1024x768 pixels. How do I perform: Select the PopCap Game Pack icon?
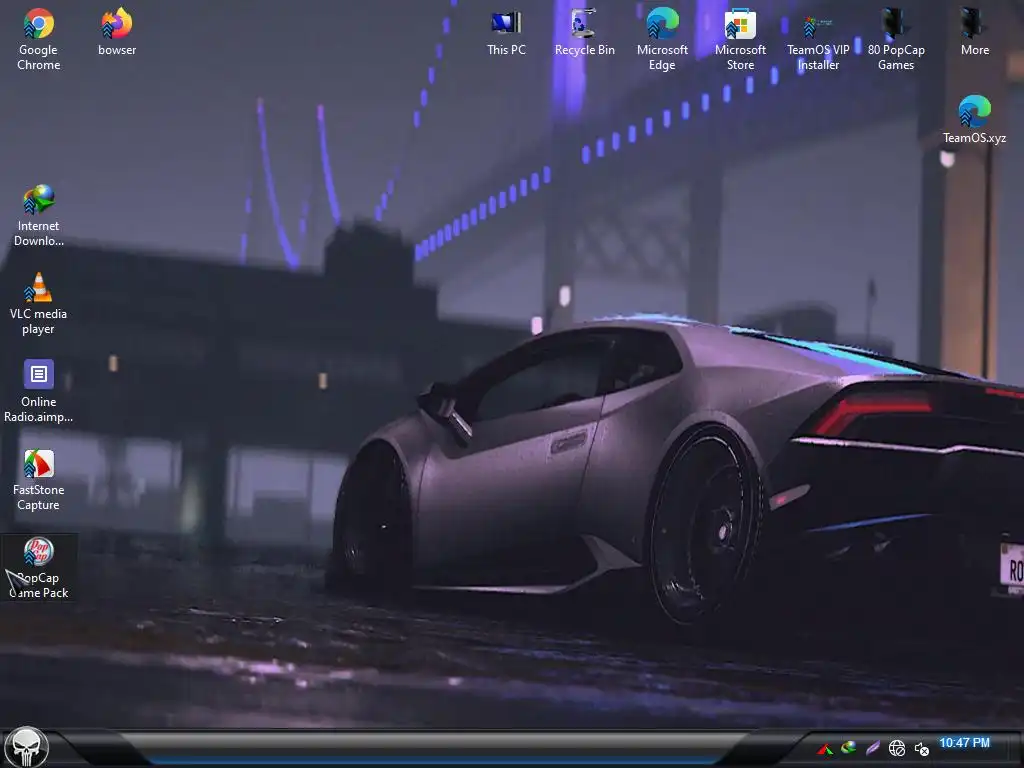tap(39, 568)
